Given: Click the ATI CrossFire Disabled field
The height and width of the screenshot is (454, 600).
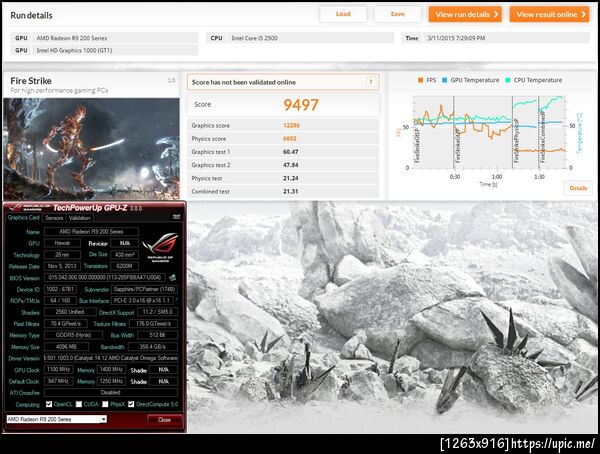Looking at the screenshot, I should 111,392.
